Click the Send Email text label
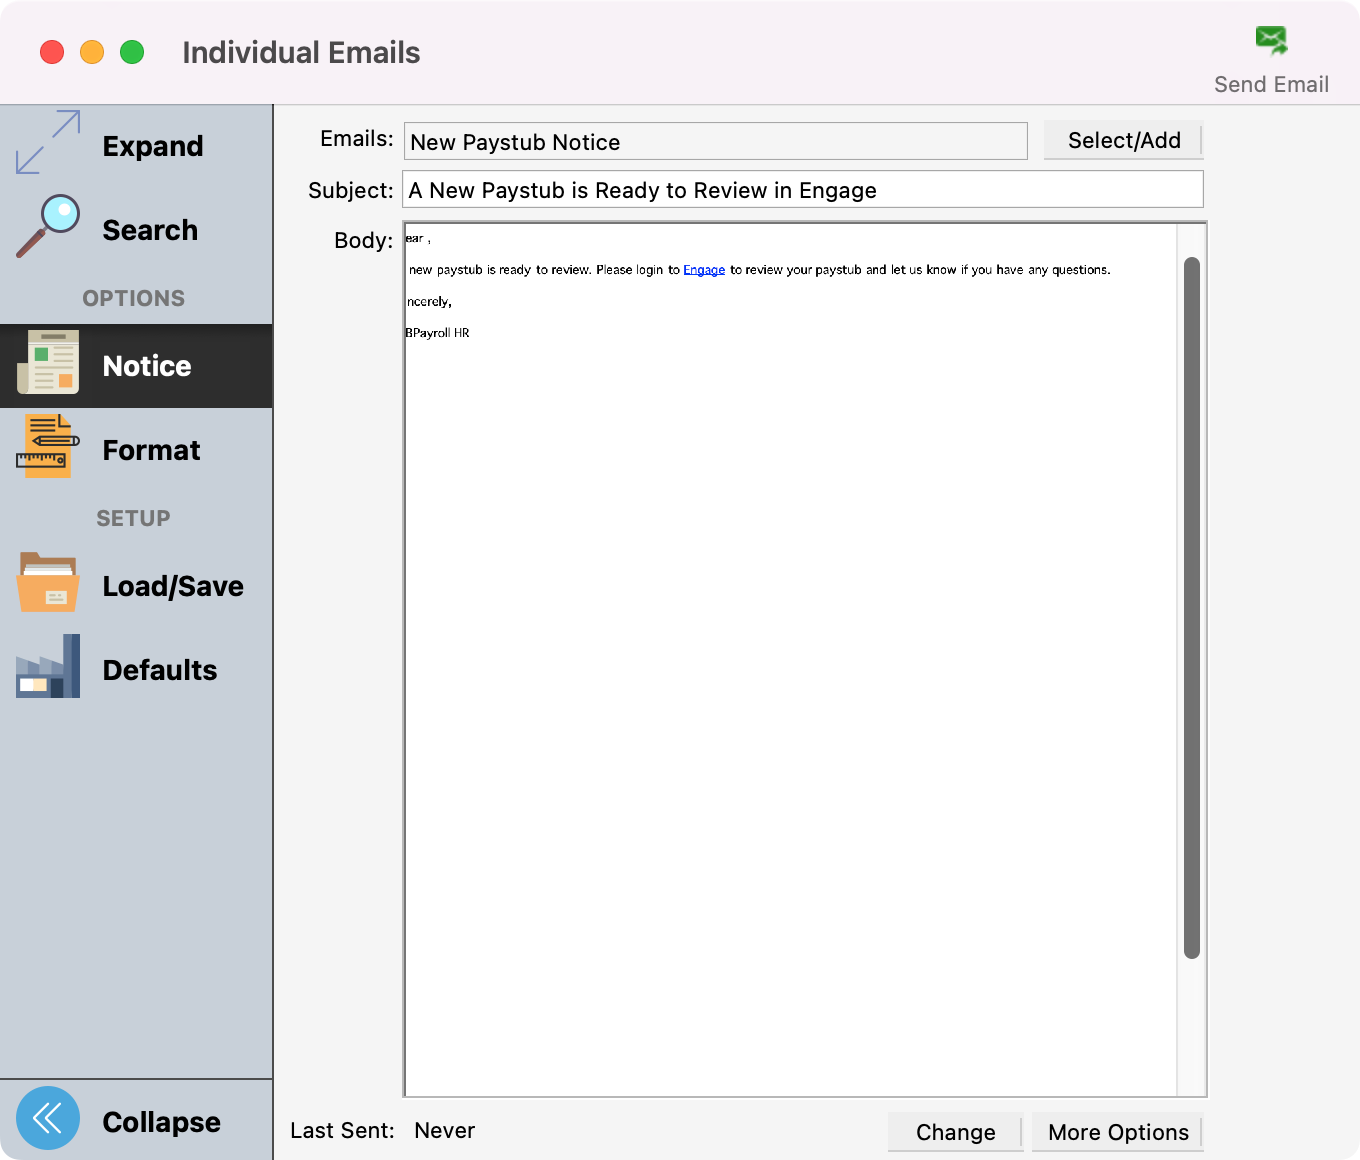1360x1160 pixels. 1271,85
